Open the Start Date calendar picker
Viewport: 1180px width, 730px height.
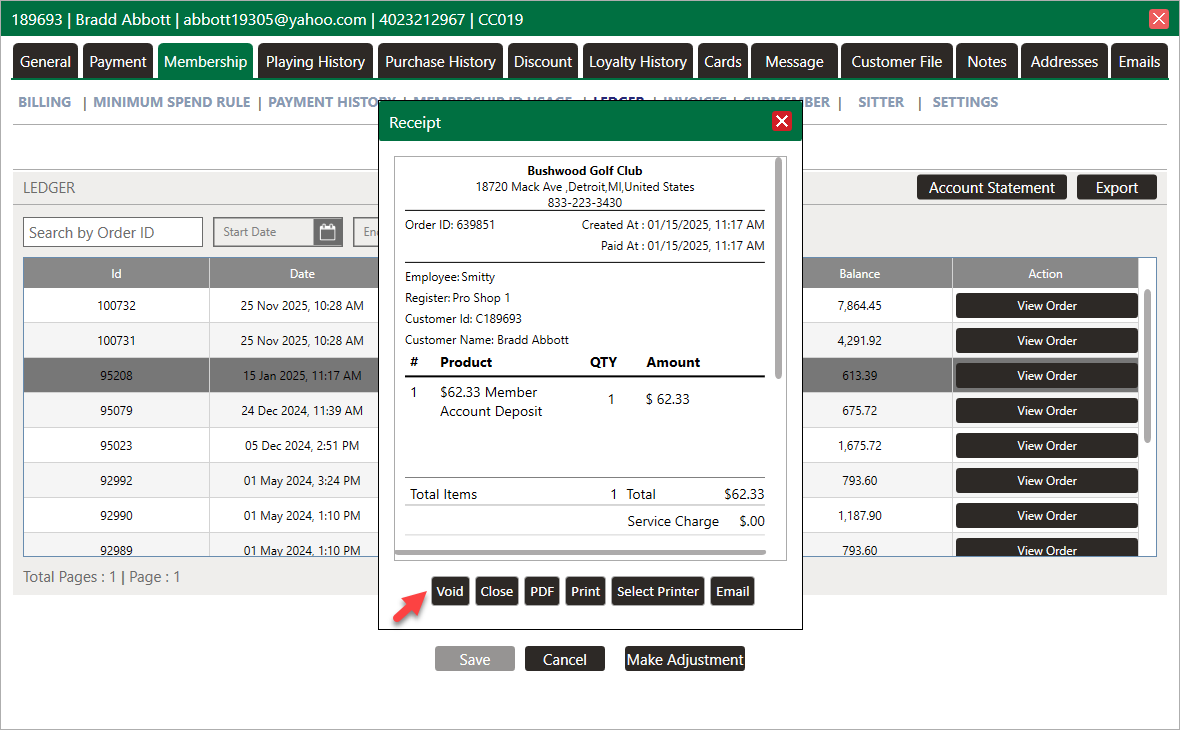328,232
